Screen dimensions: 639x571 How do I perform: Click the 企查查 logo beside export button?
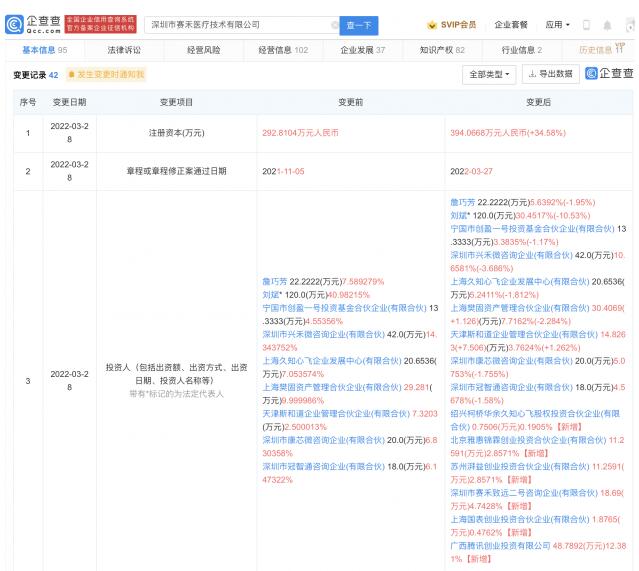609,73
